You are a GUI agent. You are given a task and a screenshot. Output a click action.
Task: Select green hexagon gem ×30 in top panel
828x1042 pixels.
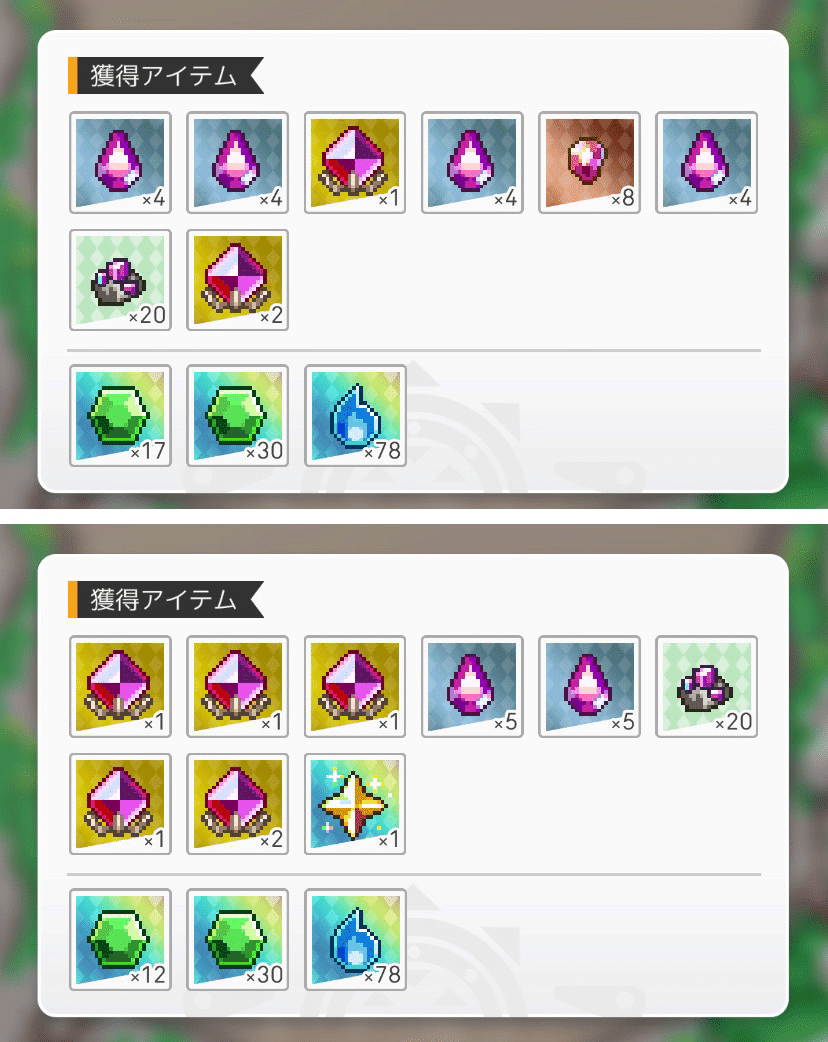pos(237,415)
